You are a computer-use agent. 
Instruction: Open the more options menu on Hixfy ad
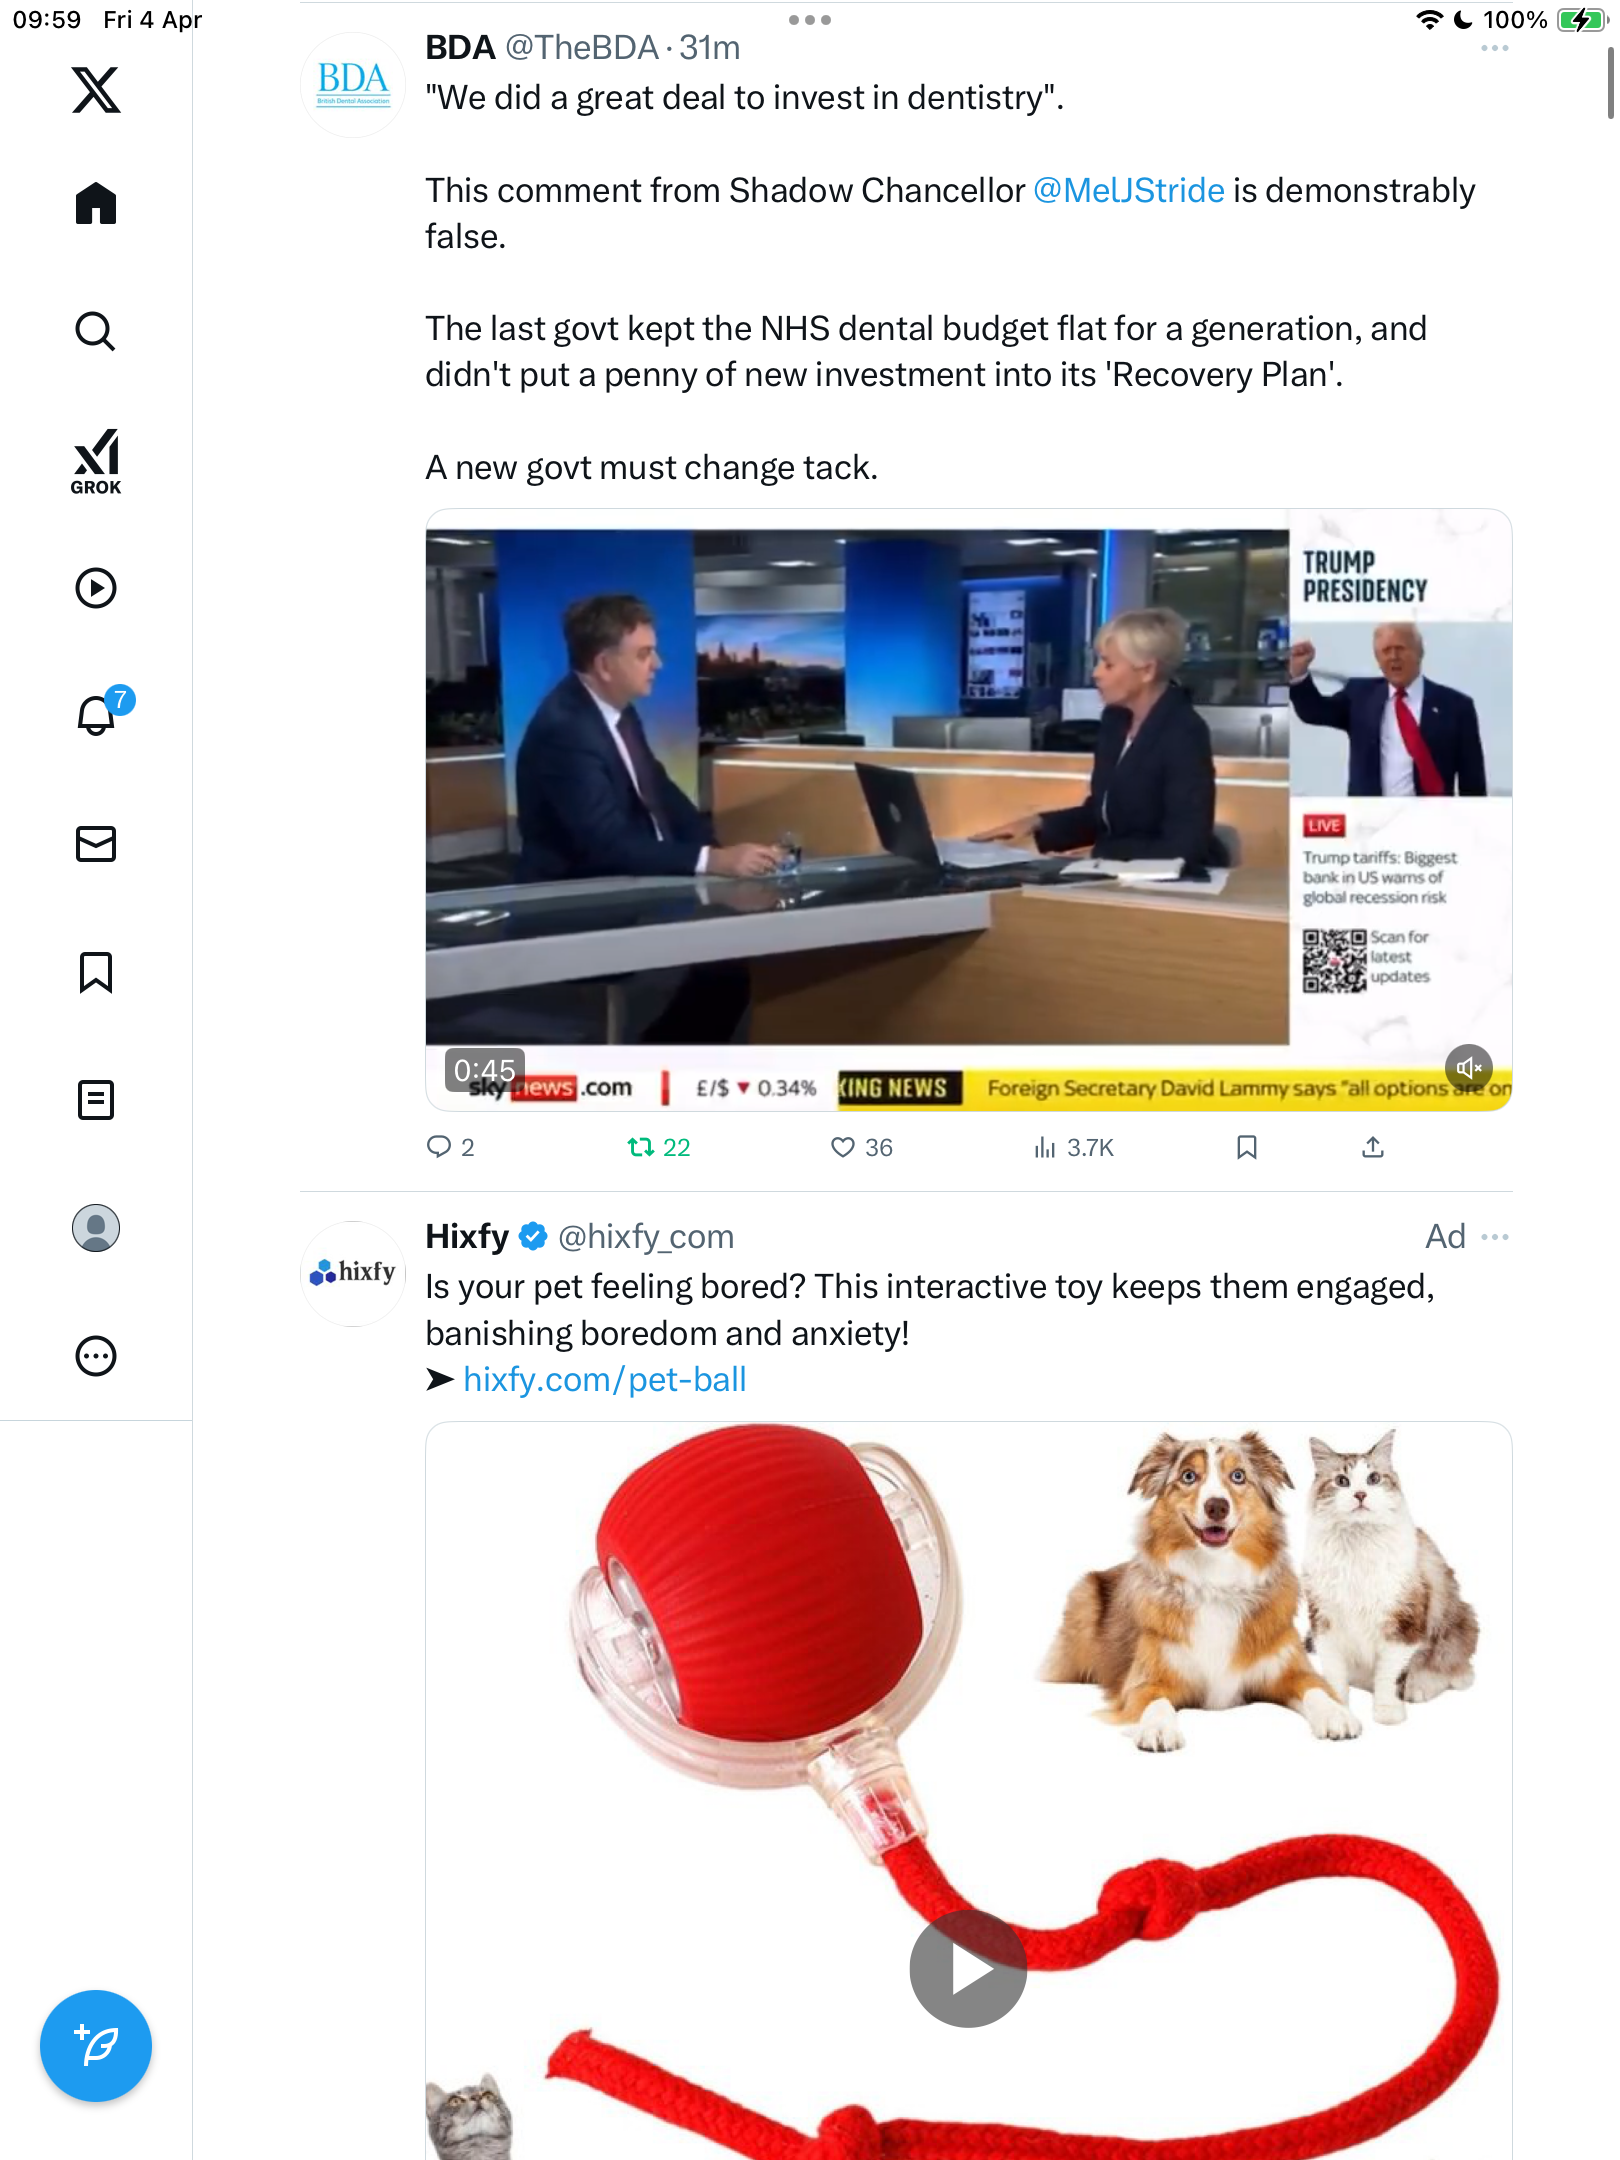pos(1494,1237)
